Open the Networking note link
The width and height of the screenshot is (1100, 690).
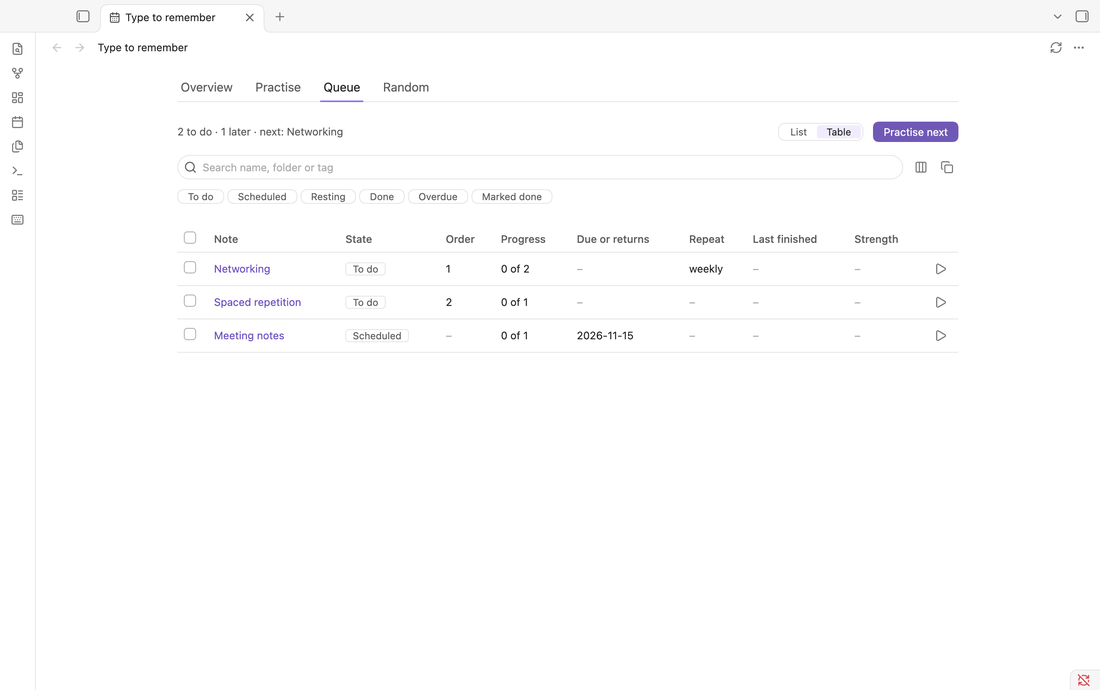coord(242,269)
